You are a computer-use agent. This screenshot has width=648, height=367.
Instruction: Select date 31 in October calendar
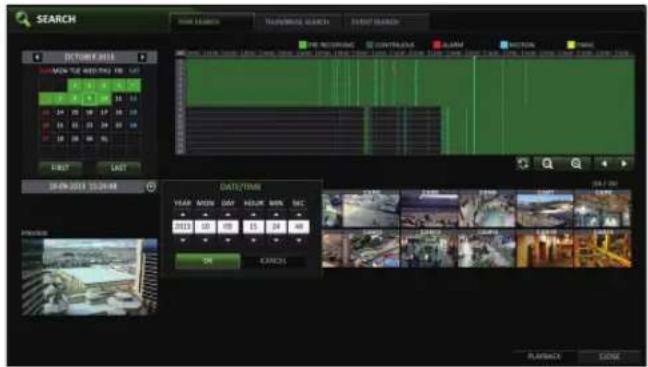coord(105,139)
